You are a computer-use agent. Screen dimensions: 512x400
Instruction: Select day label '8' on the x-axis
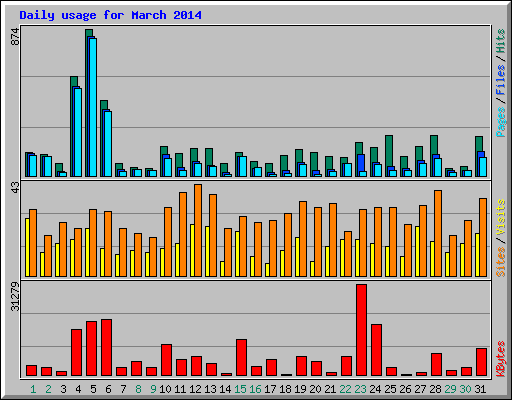(138, 389)
